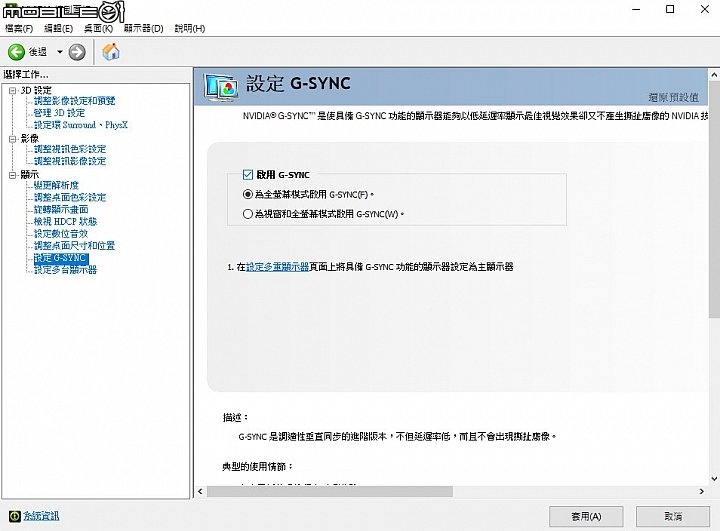
Task: Go to Home via the house icon
Action: tap(111, 51)
